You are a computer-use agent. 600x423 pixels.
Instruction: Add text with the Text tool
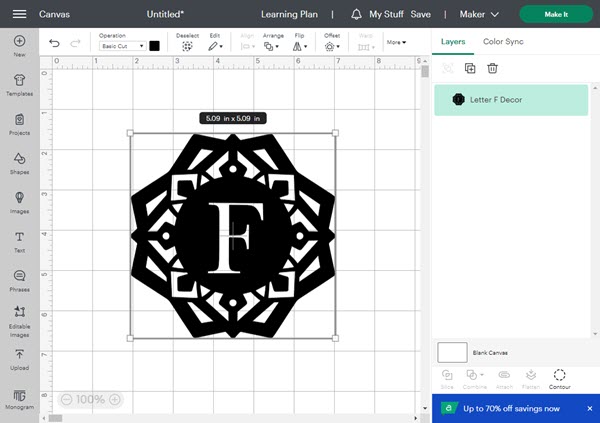click(19, 238)
